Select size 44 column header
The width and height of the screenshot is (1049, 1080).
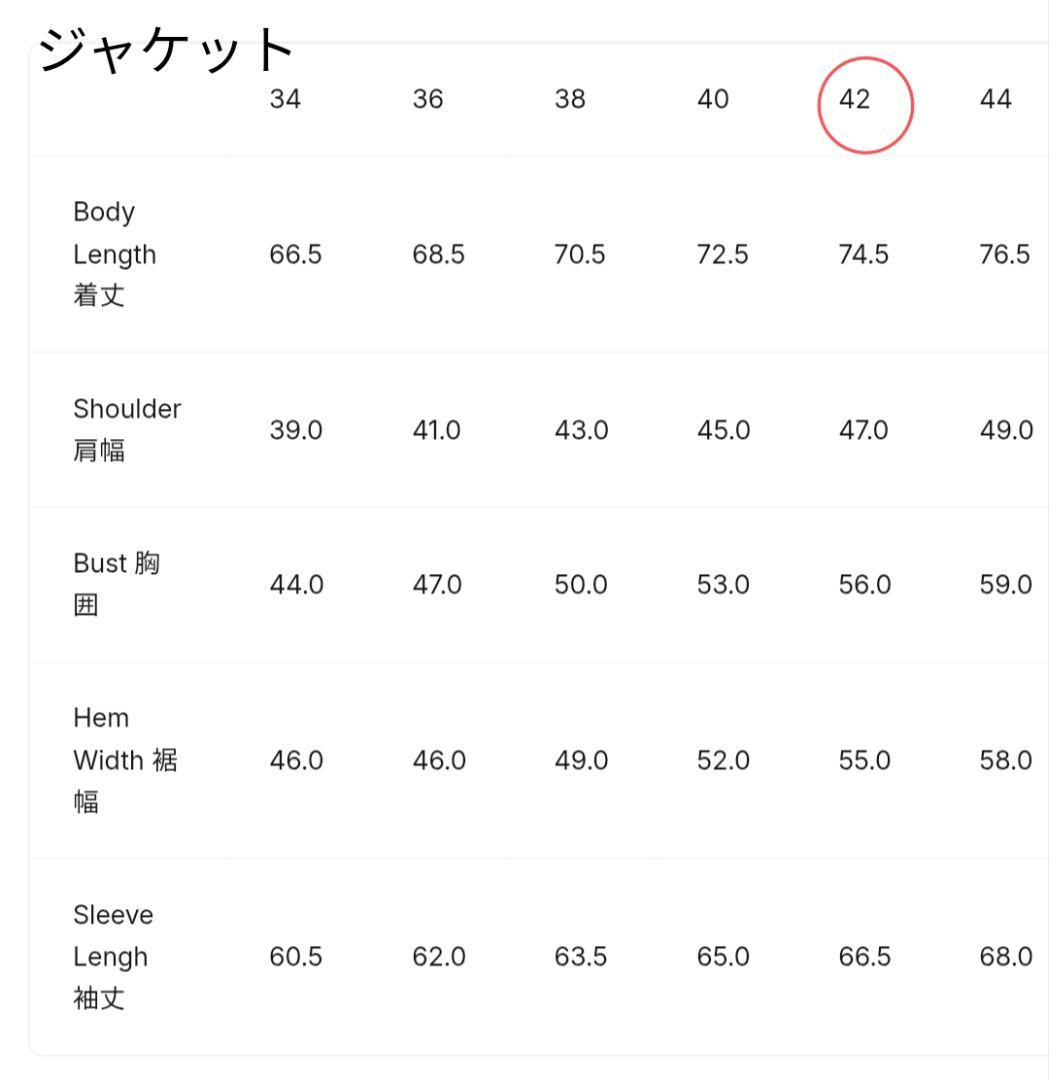(996, 100)
